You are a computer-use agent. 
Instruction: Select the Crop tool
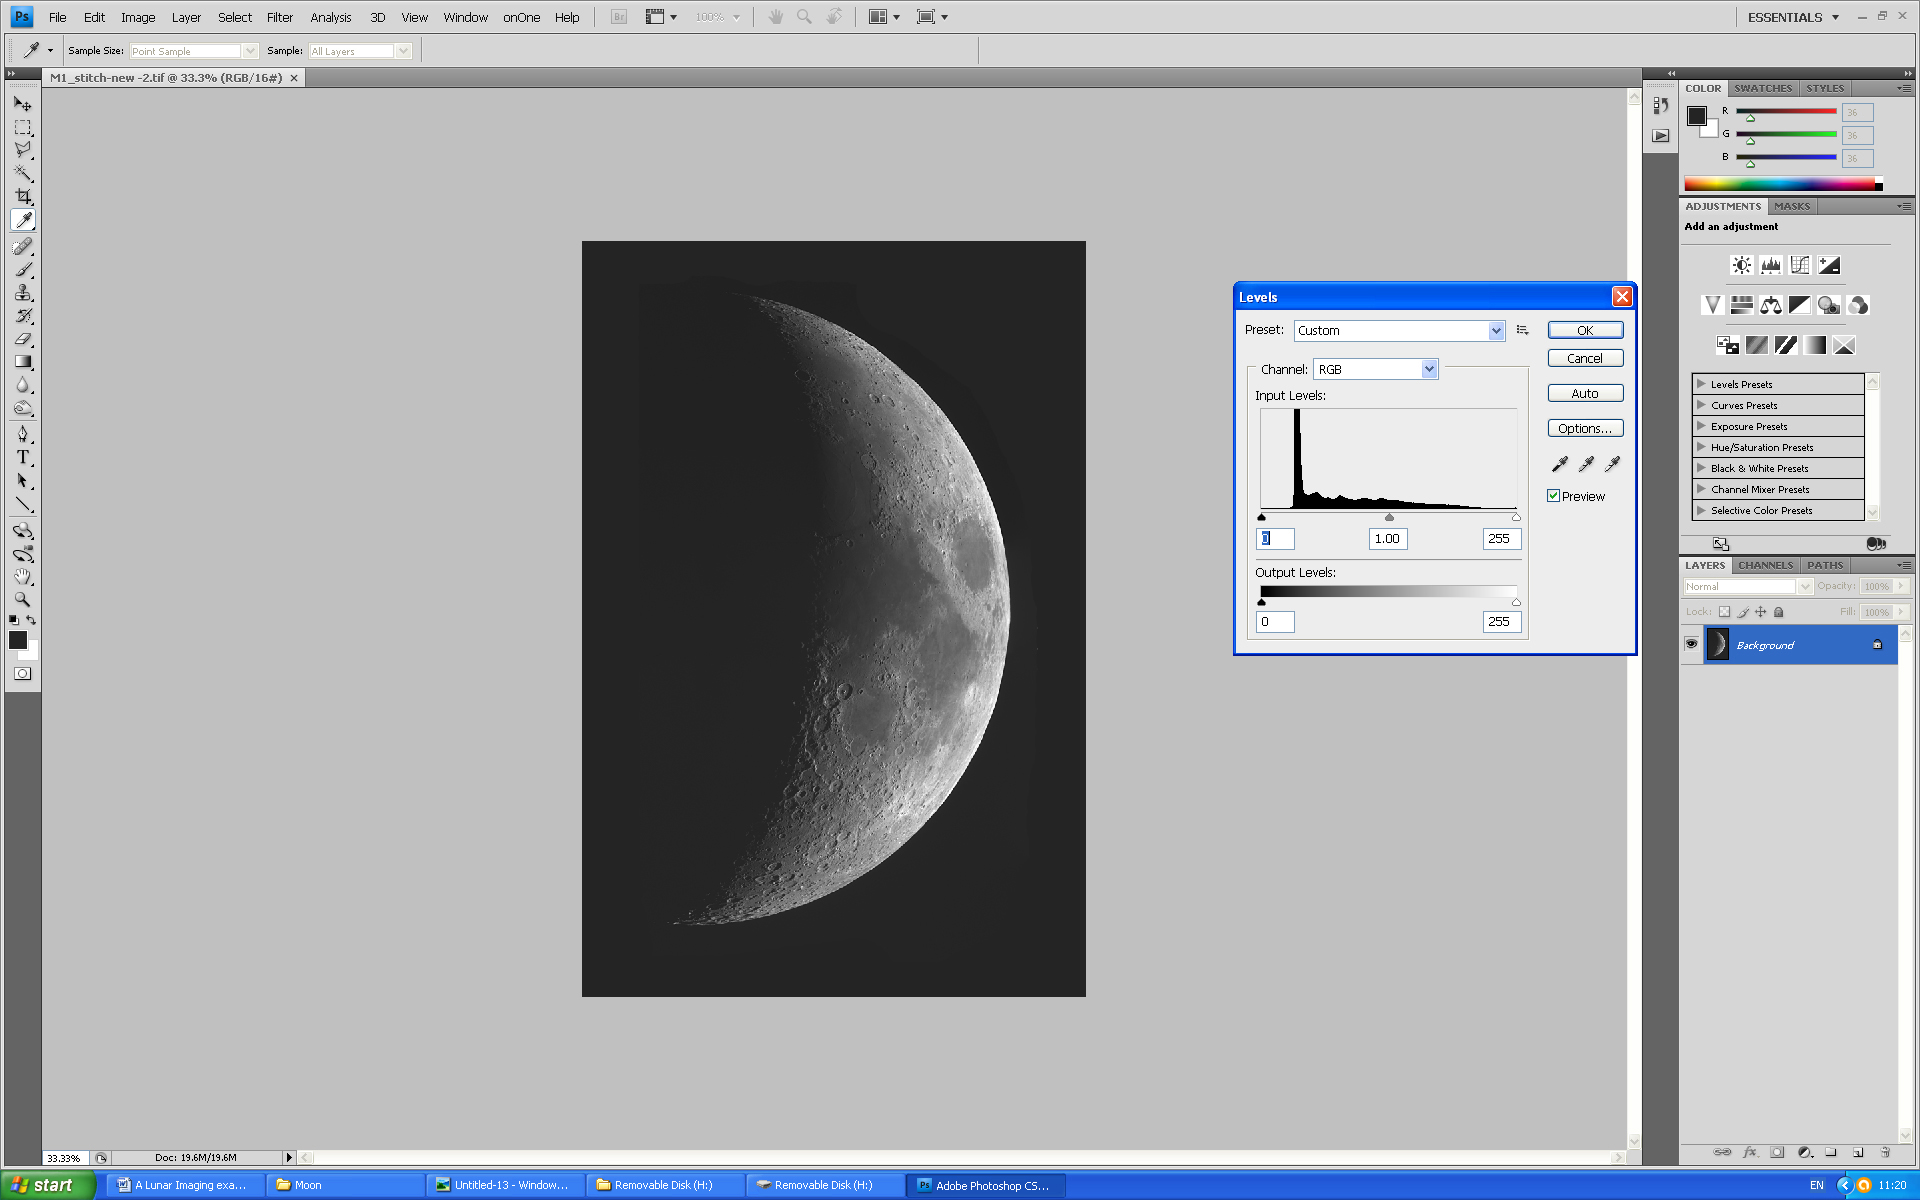23,196
